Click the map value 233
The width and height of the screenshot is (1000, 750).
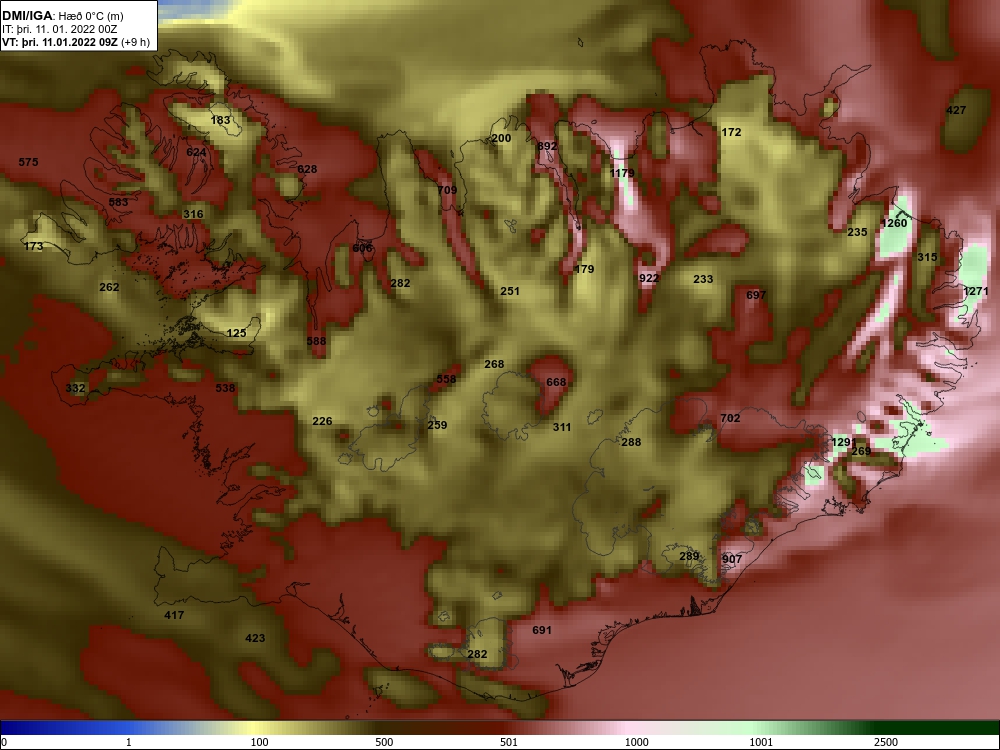[703, 279]
